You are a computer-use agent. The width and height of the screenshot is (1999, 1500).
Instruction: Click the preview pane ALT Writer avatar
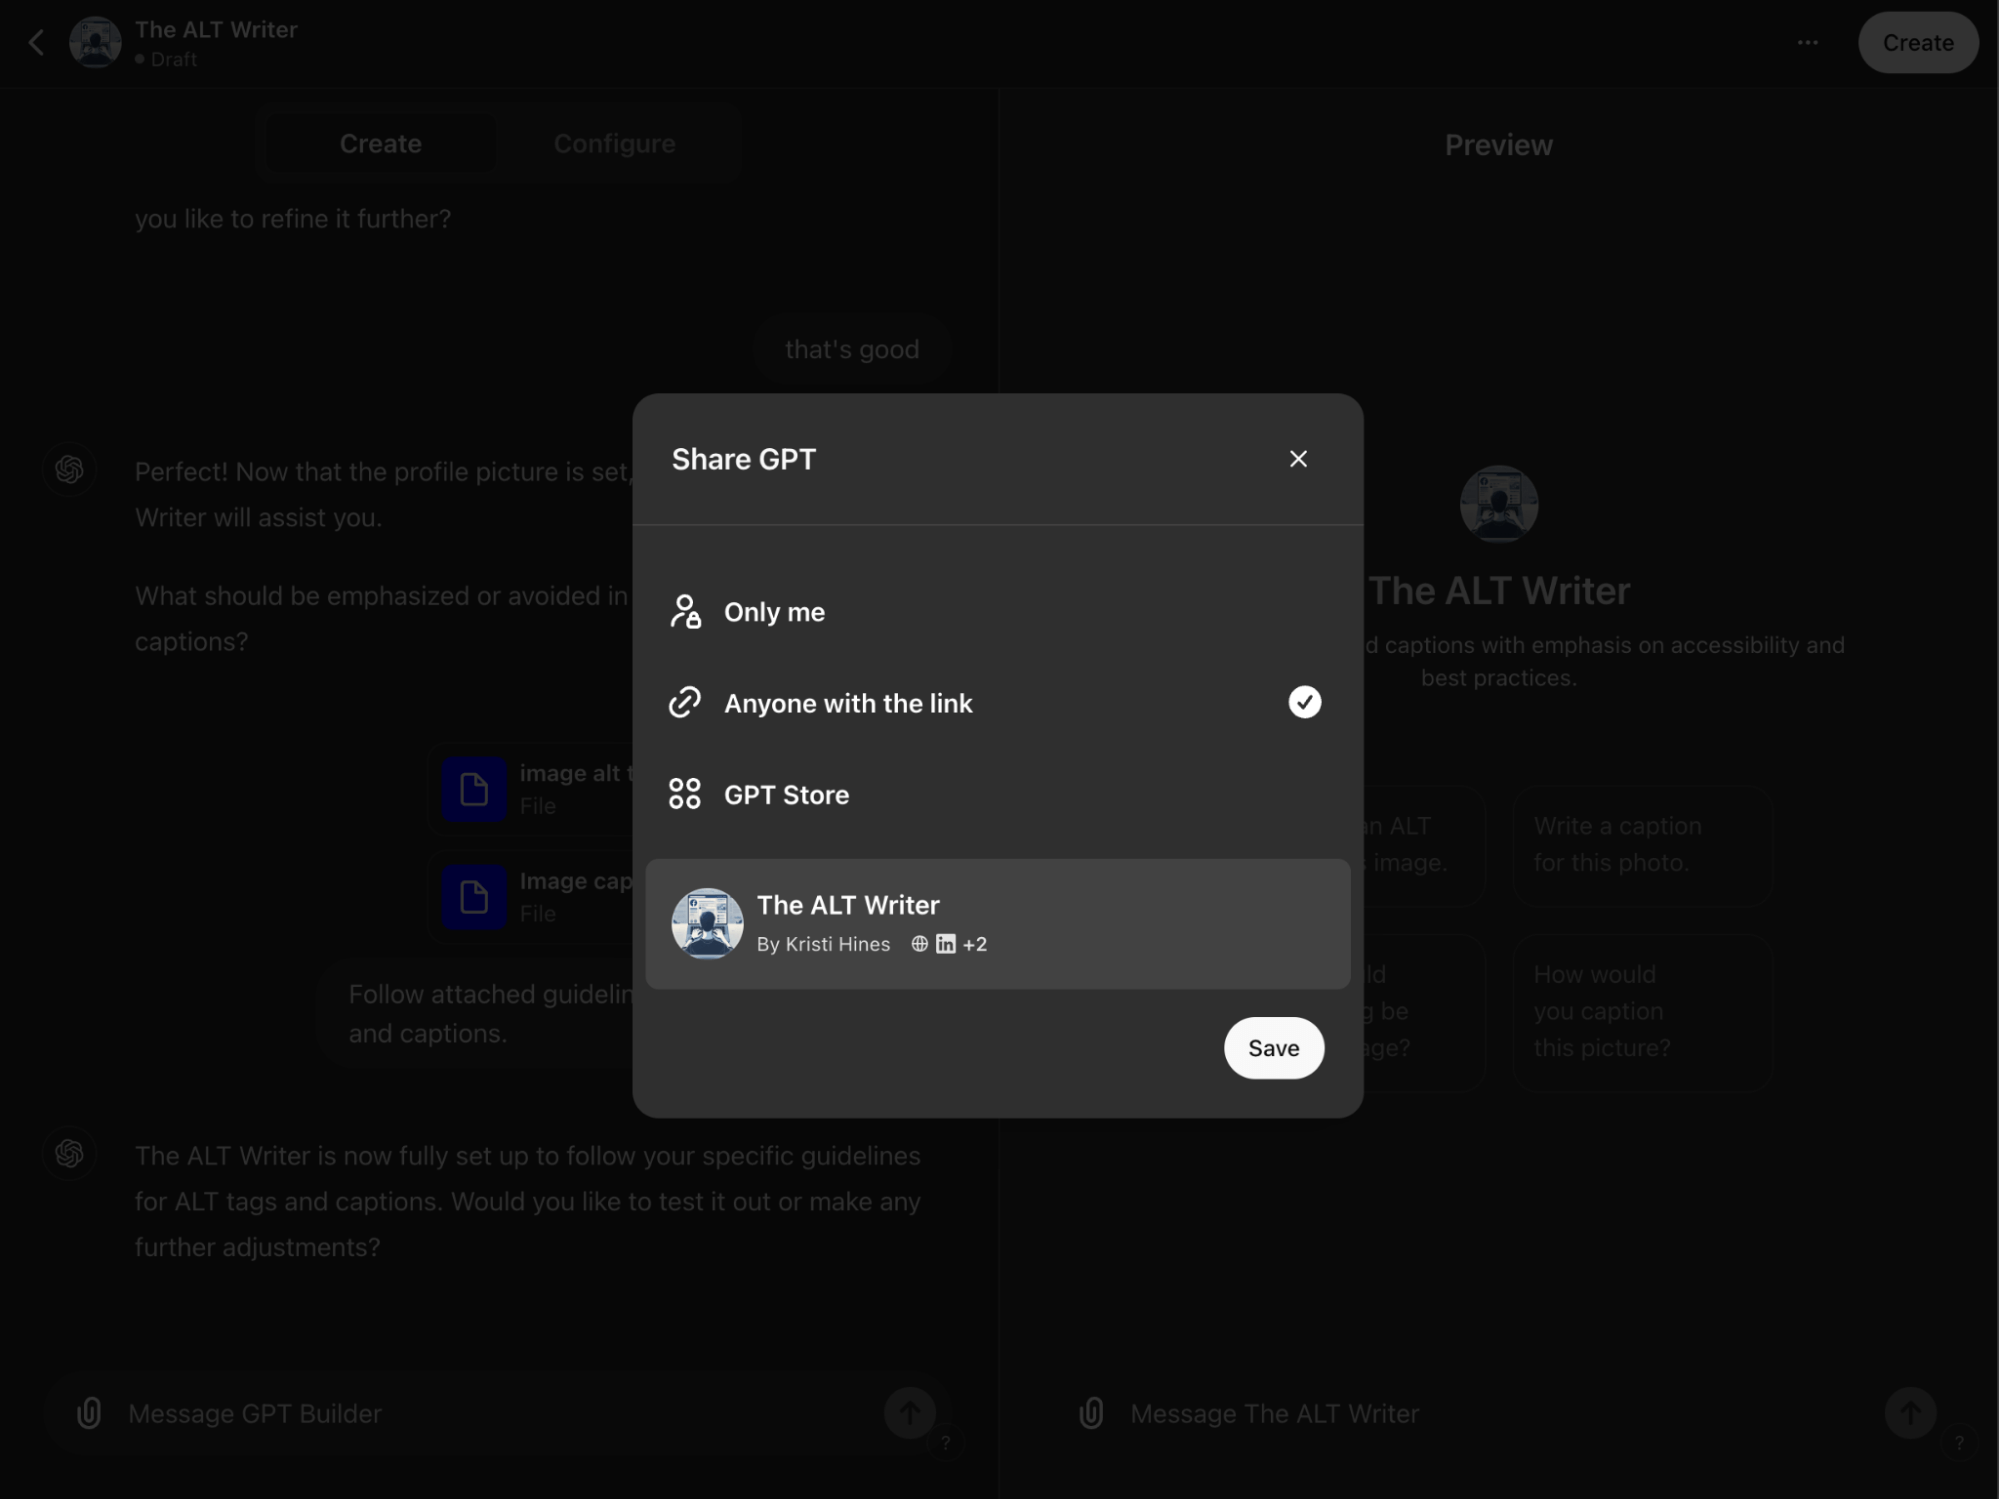click(1498, 504)
